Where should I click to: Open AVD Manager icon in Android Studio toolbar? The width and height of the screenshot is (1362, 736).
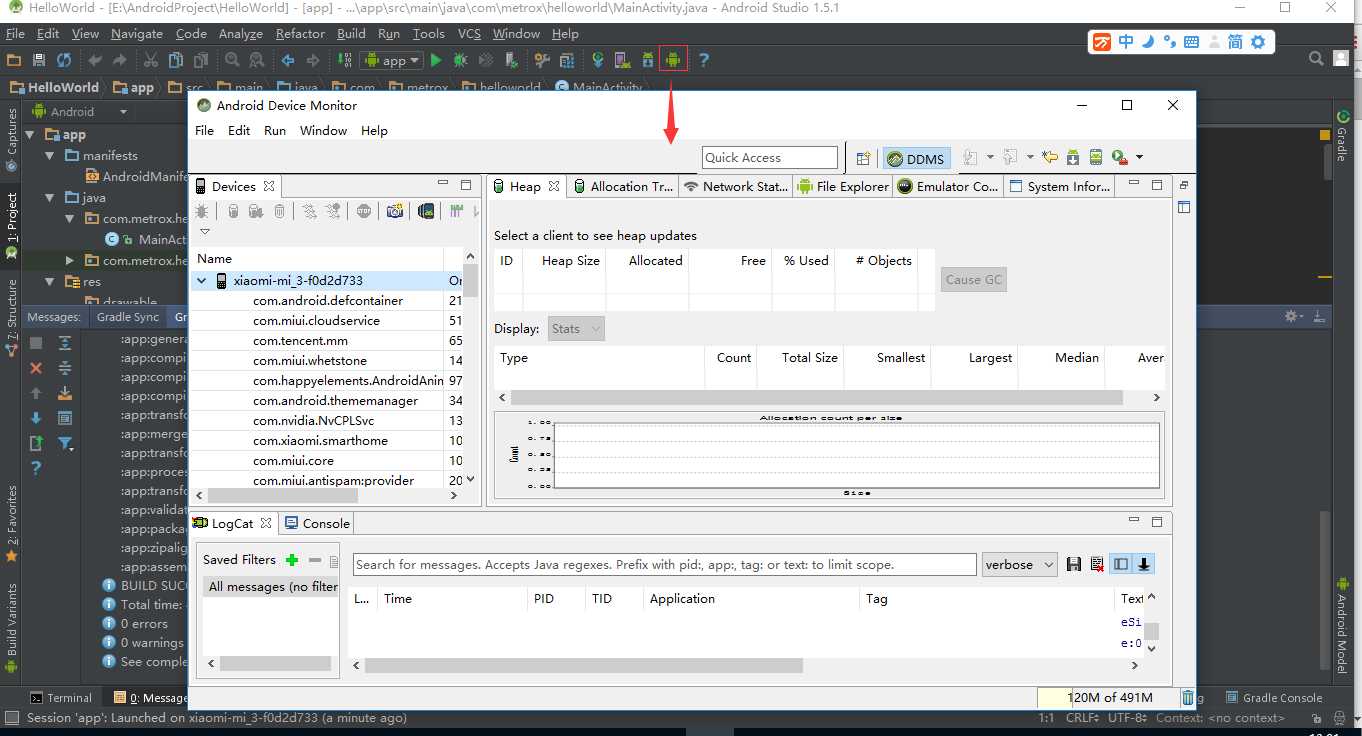pyautogui.click(x=623, y=60)
